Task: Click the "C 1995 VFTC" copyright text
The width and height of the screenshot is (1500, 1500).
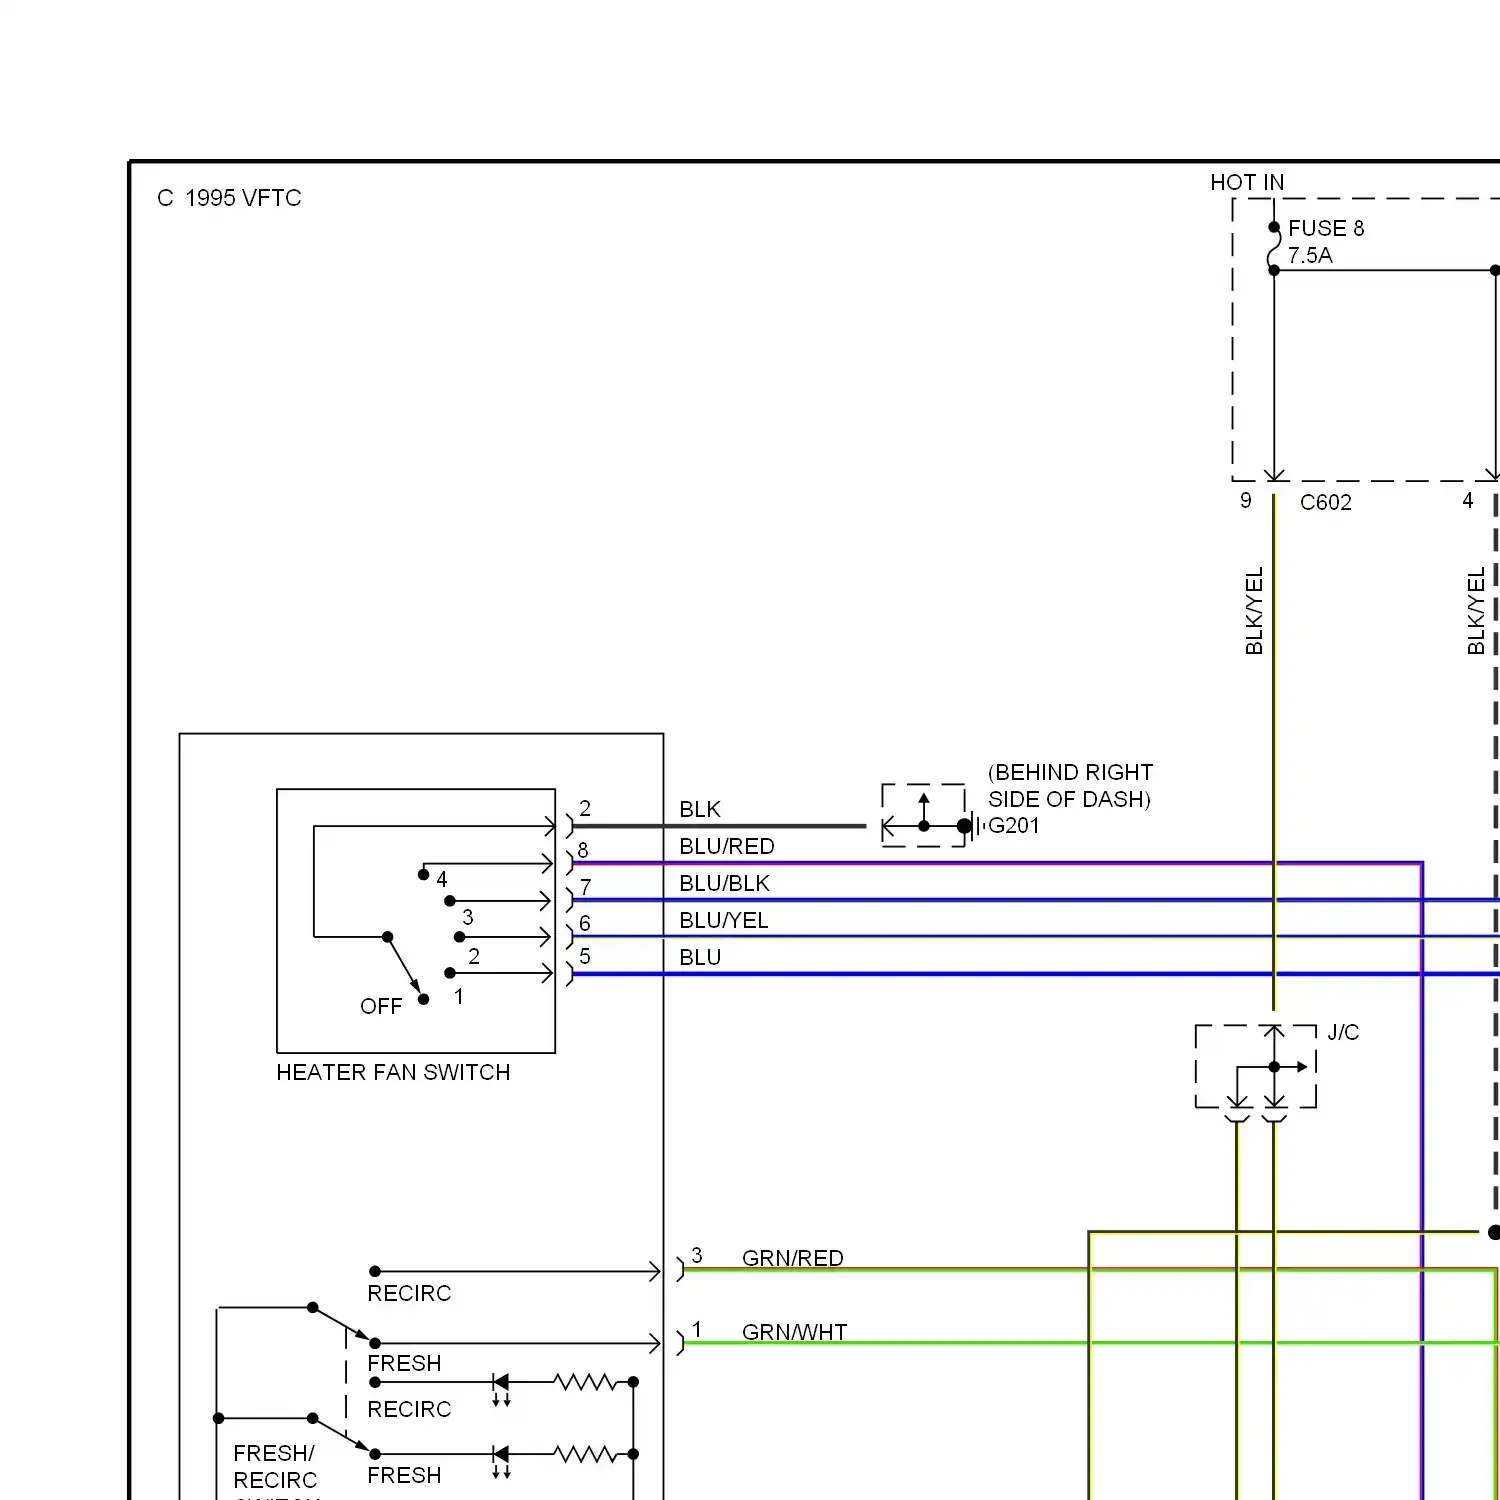Action: coord(229,198)
